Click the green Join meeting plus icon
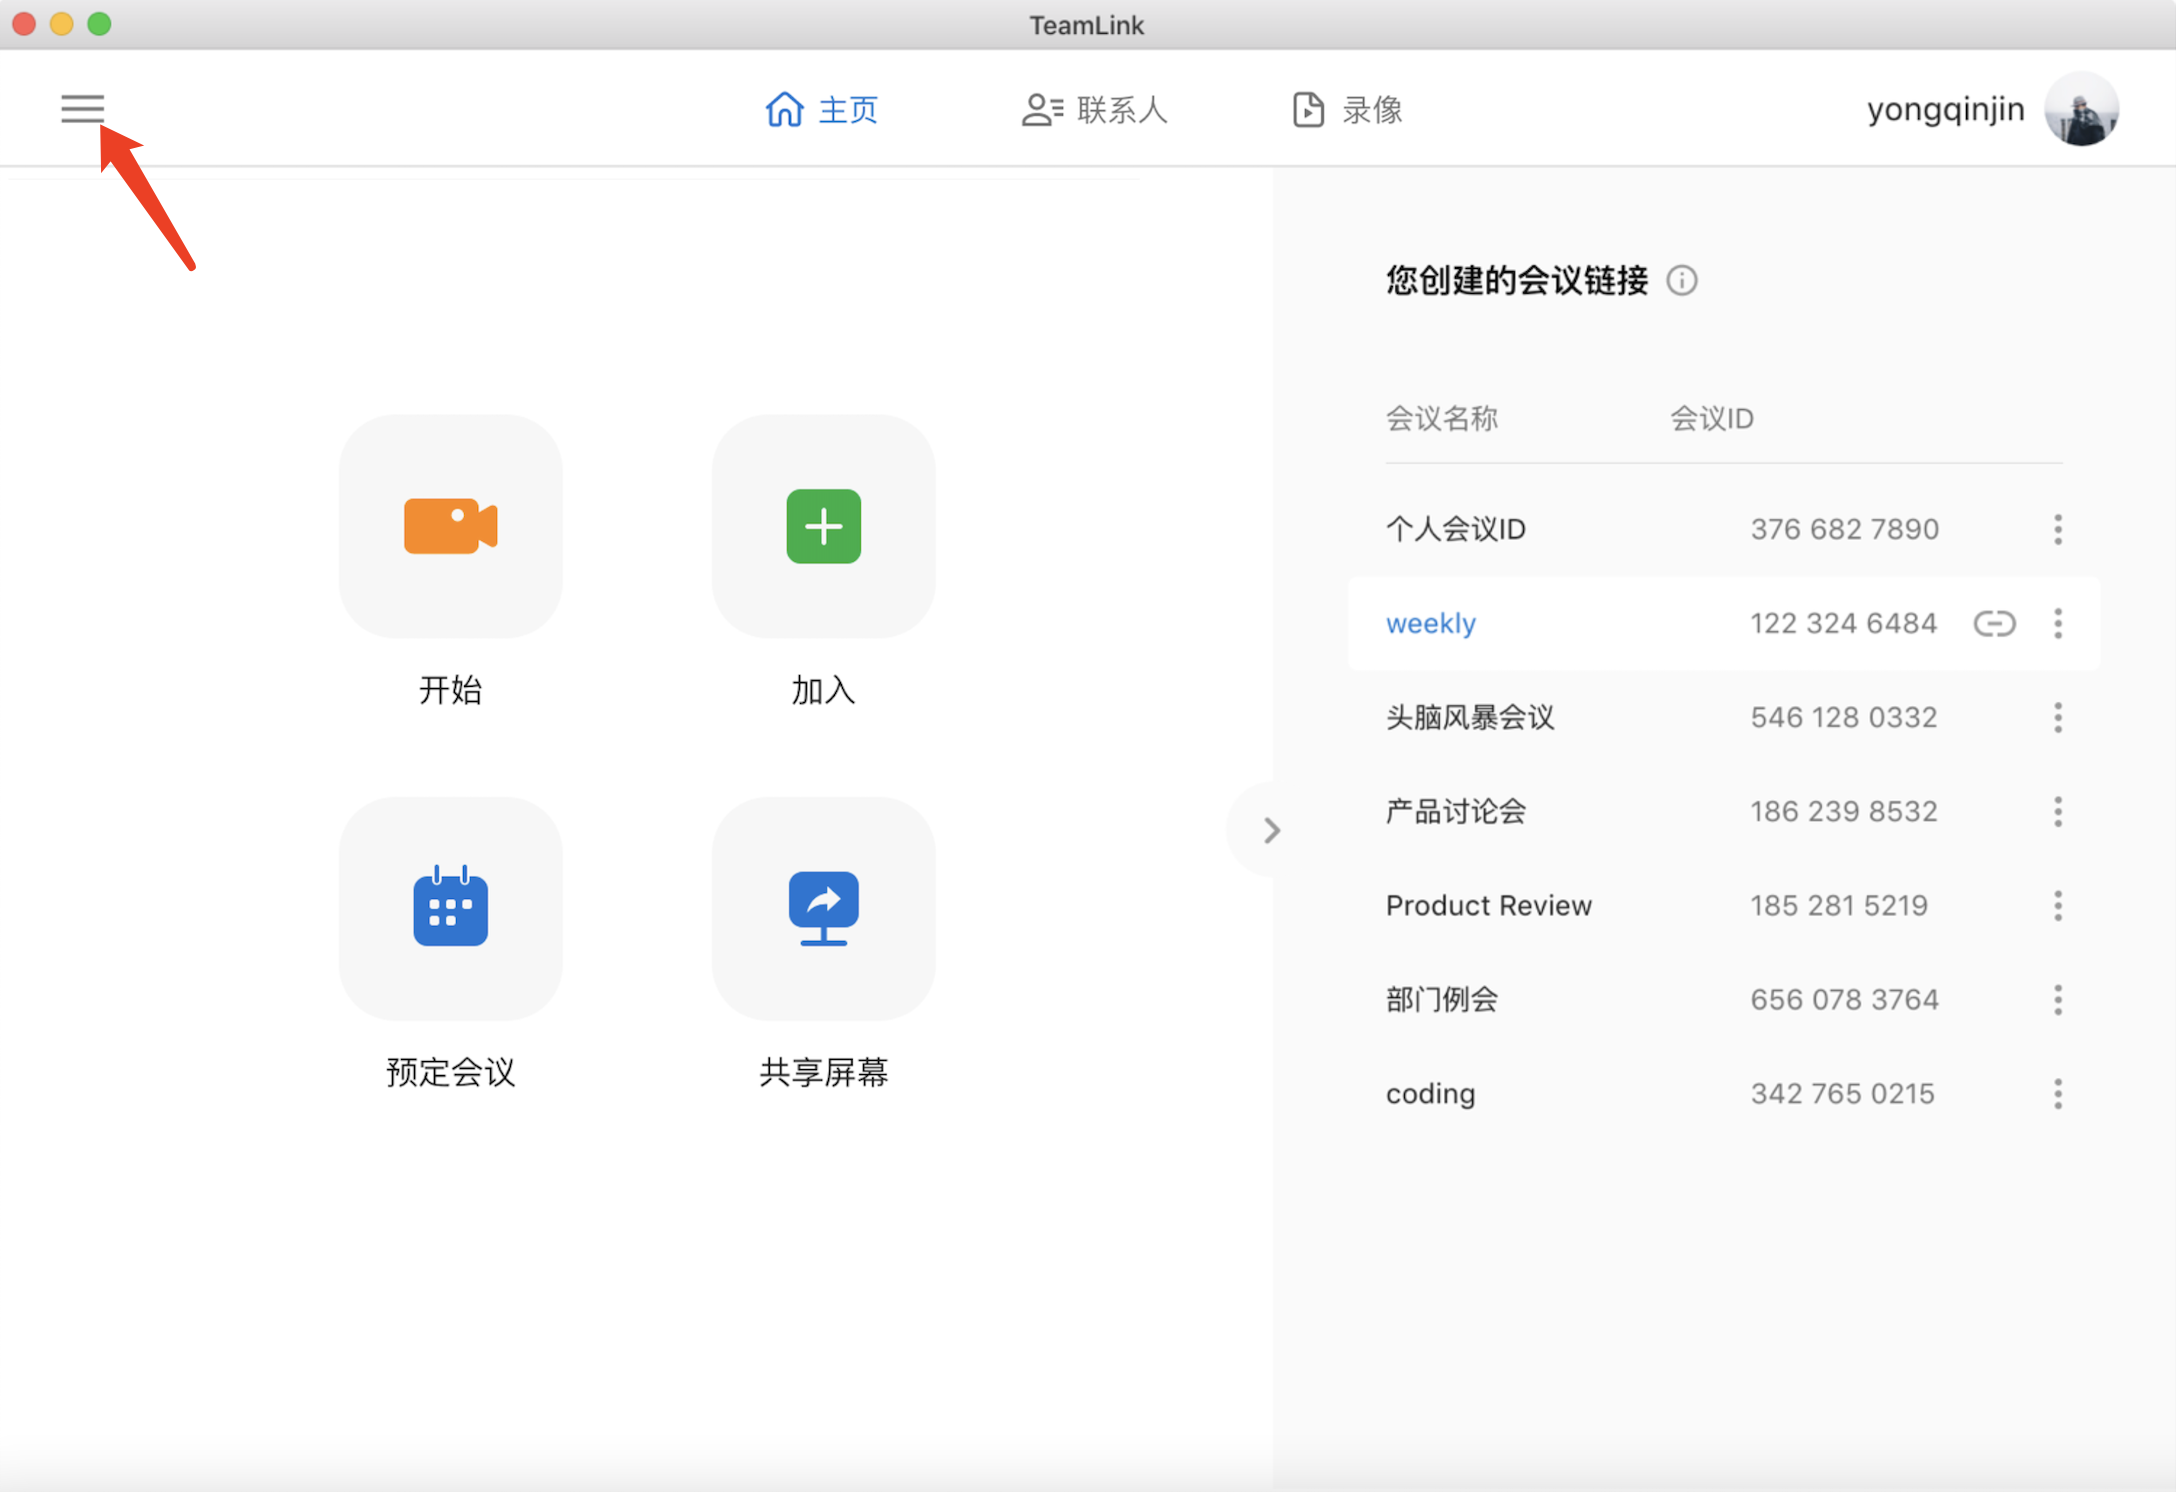 tap(823, 526)
